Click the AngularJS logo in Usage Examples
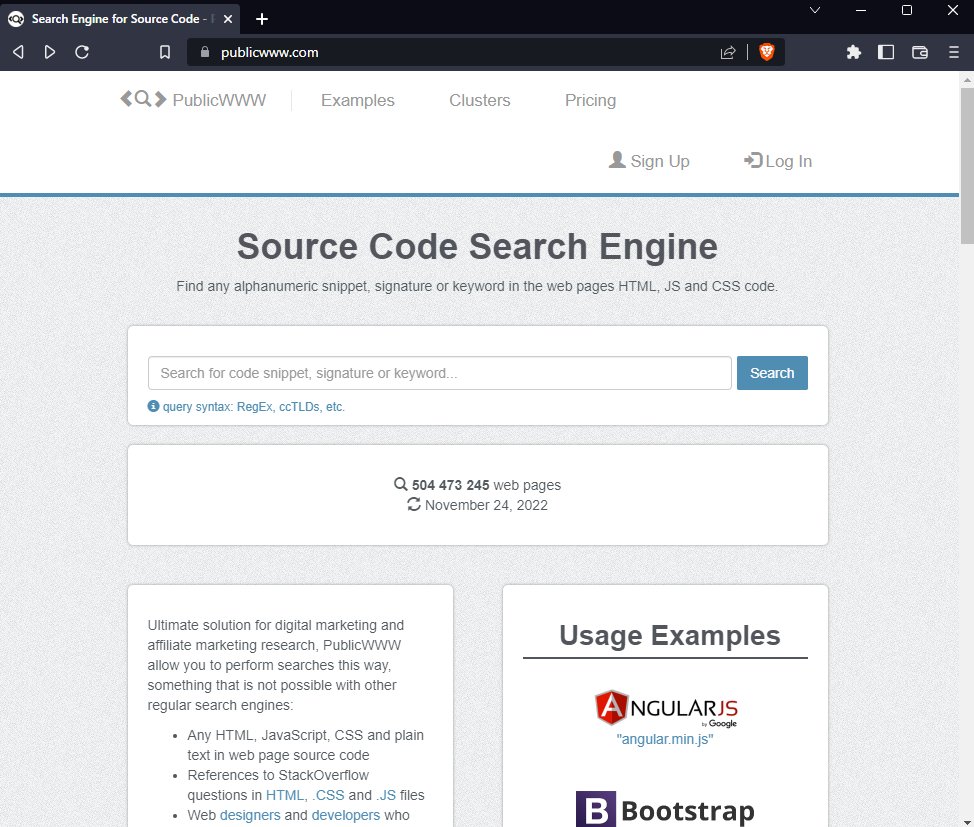Screen dimensions: 974x827 pos(664,706)
